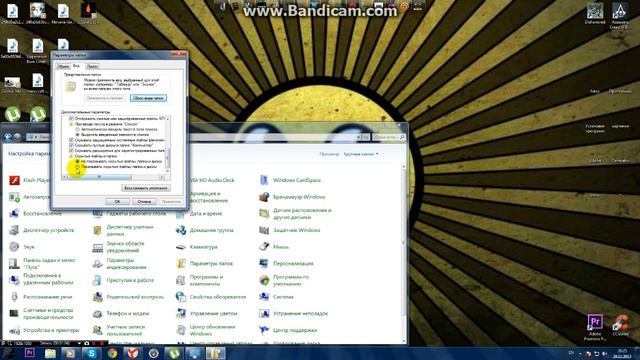The height and width of the screenshot is (360, 640).
Task: Open Мышь settings
Action: tap(274, 247)
